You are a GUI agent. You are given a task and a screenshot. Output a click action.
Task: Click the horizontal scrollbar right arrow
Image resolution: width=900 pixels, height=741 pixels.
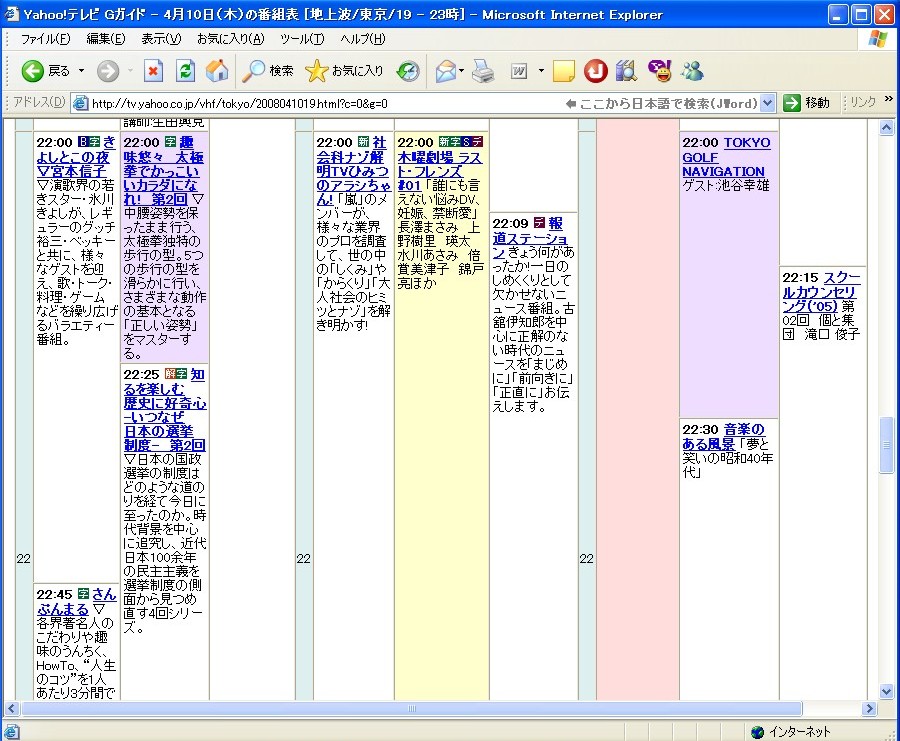click(869, 708)
